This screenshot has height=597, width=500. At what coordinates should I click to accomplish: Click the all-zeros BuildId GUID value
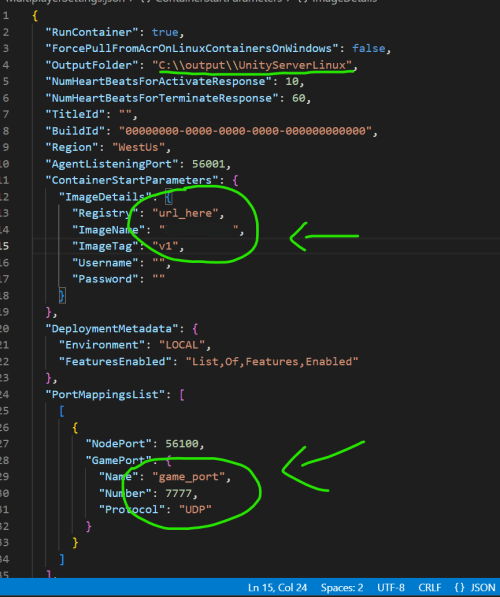(x=246, y=131)
